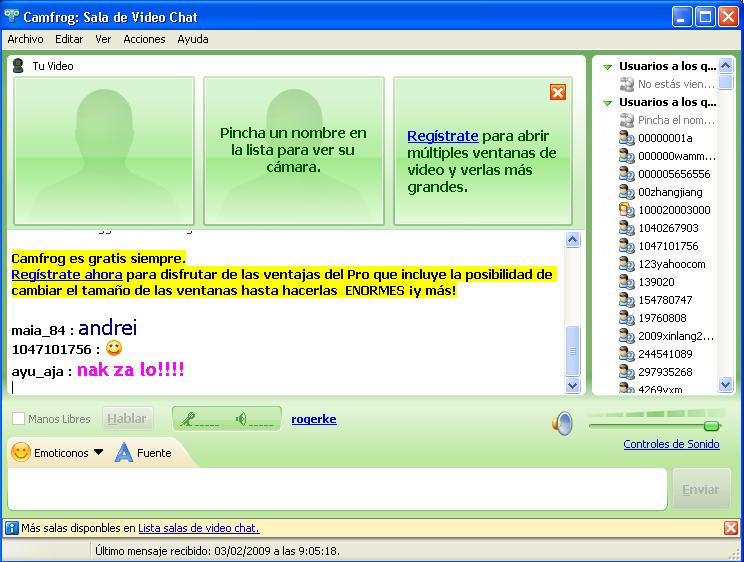Open the Ver menu

click(103, 39)
